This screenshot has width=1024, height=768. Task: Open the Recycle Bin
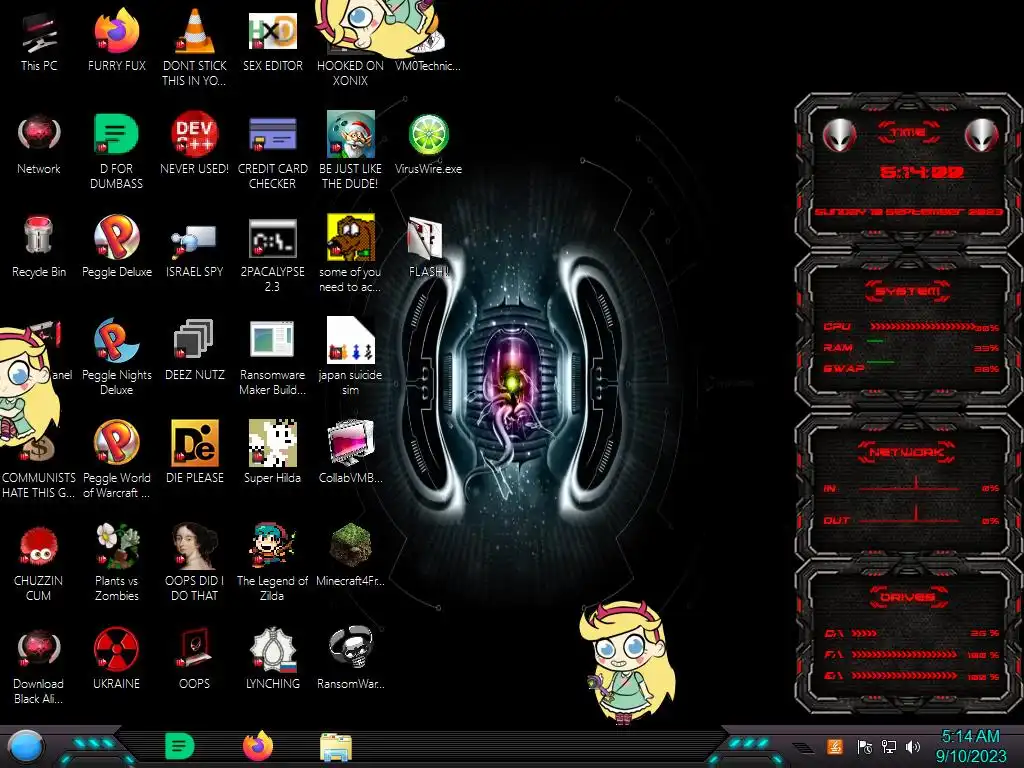[x=39, y=247]
